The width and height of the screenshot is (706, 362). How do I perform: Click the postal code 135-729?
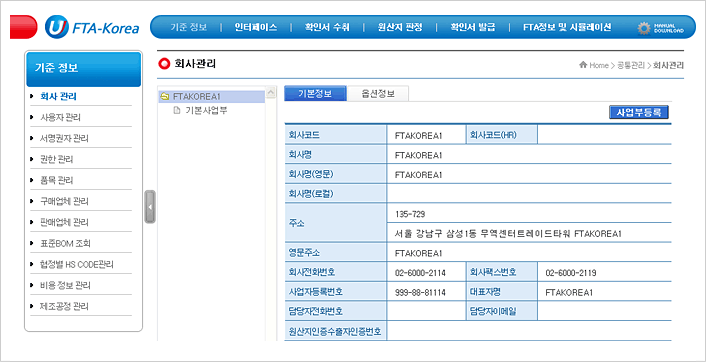click(410, 213)
